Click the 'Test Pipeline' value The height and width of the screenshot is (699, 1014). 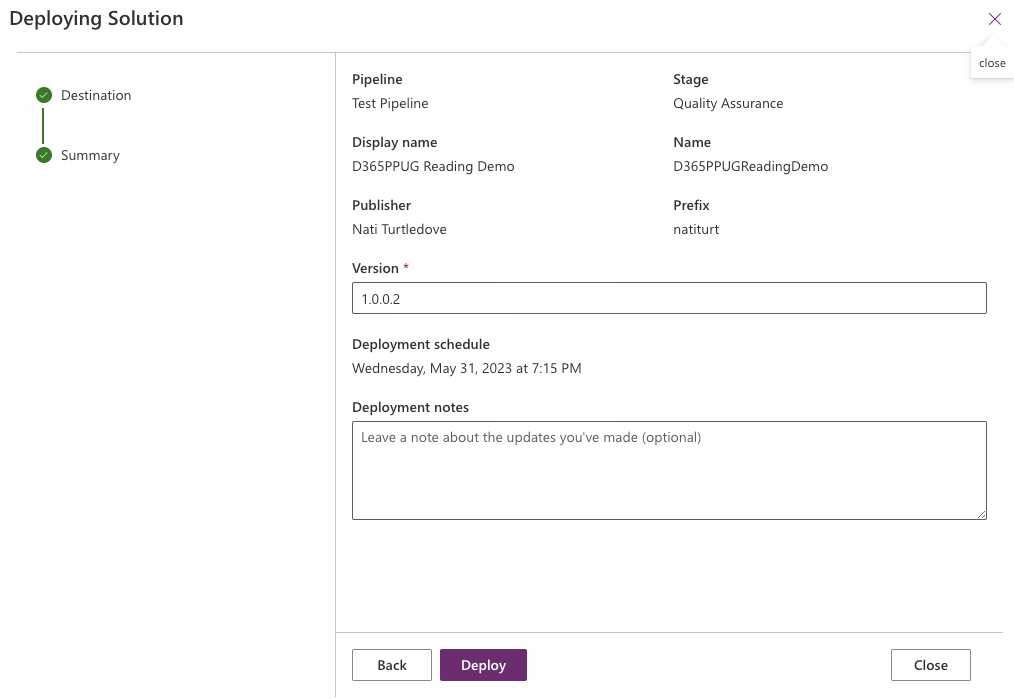[x=390, y=103]
